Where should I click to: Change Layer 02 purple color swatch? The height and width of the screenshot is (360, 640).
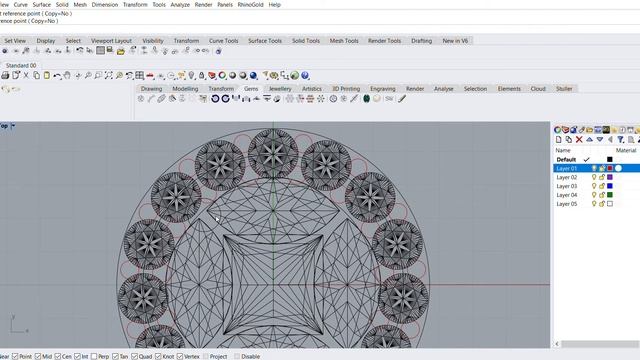click(610, 177)
